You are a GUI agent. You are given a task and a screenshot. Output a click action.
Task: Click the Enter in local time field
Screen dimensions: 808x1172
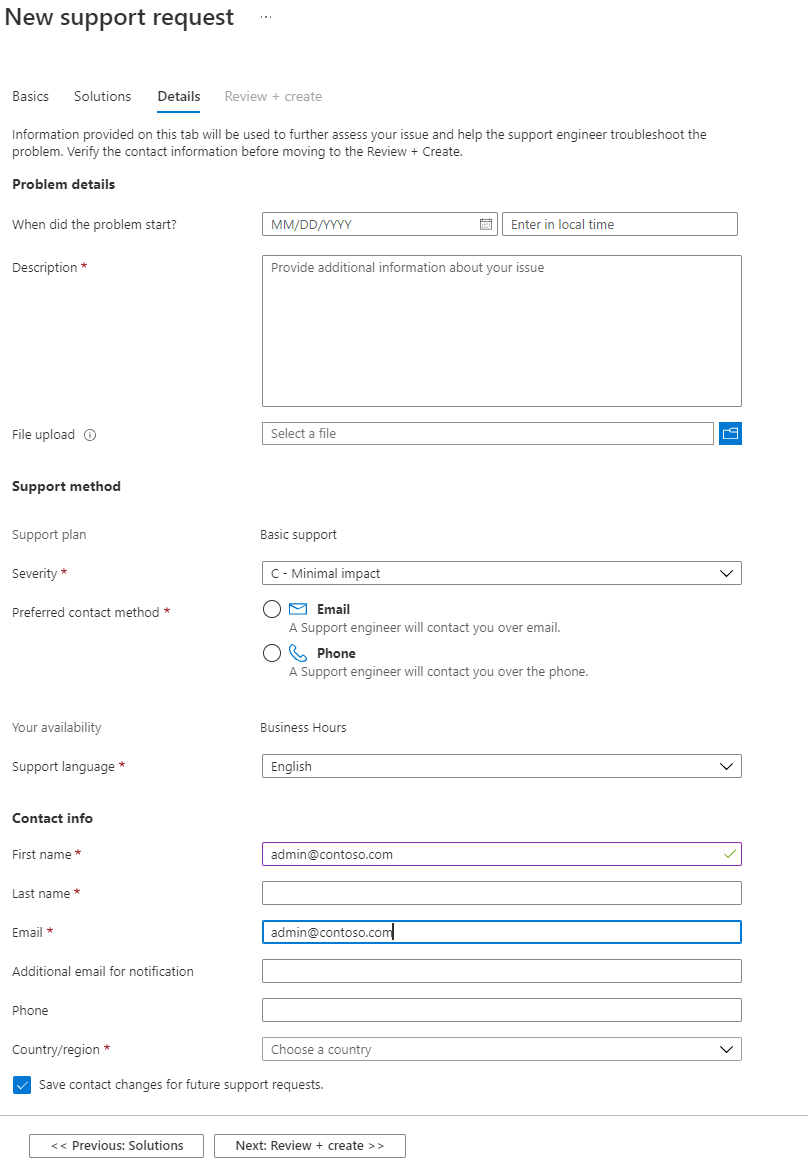(x=619, y=223)
